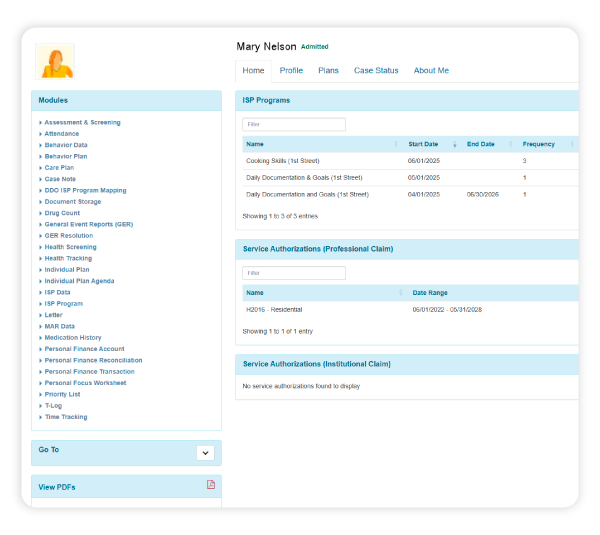The image size is (600, 535).
Task: Click Mary Nelson's profile photo
Action: click(x=55, y=61)
